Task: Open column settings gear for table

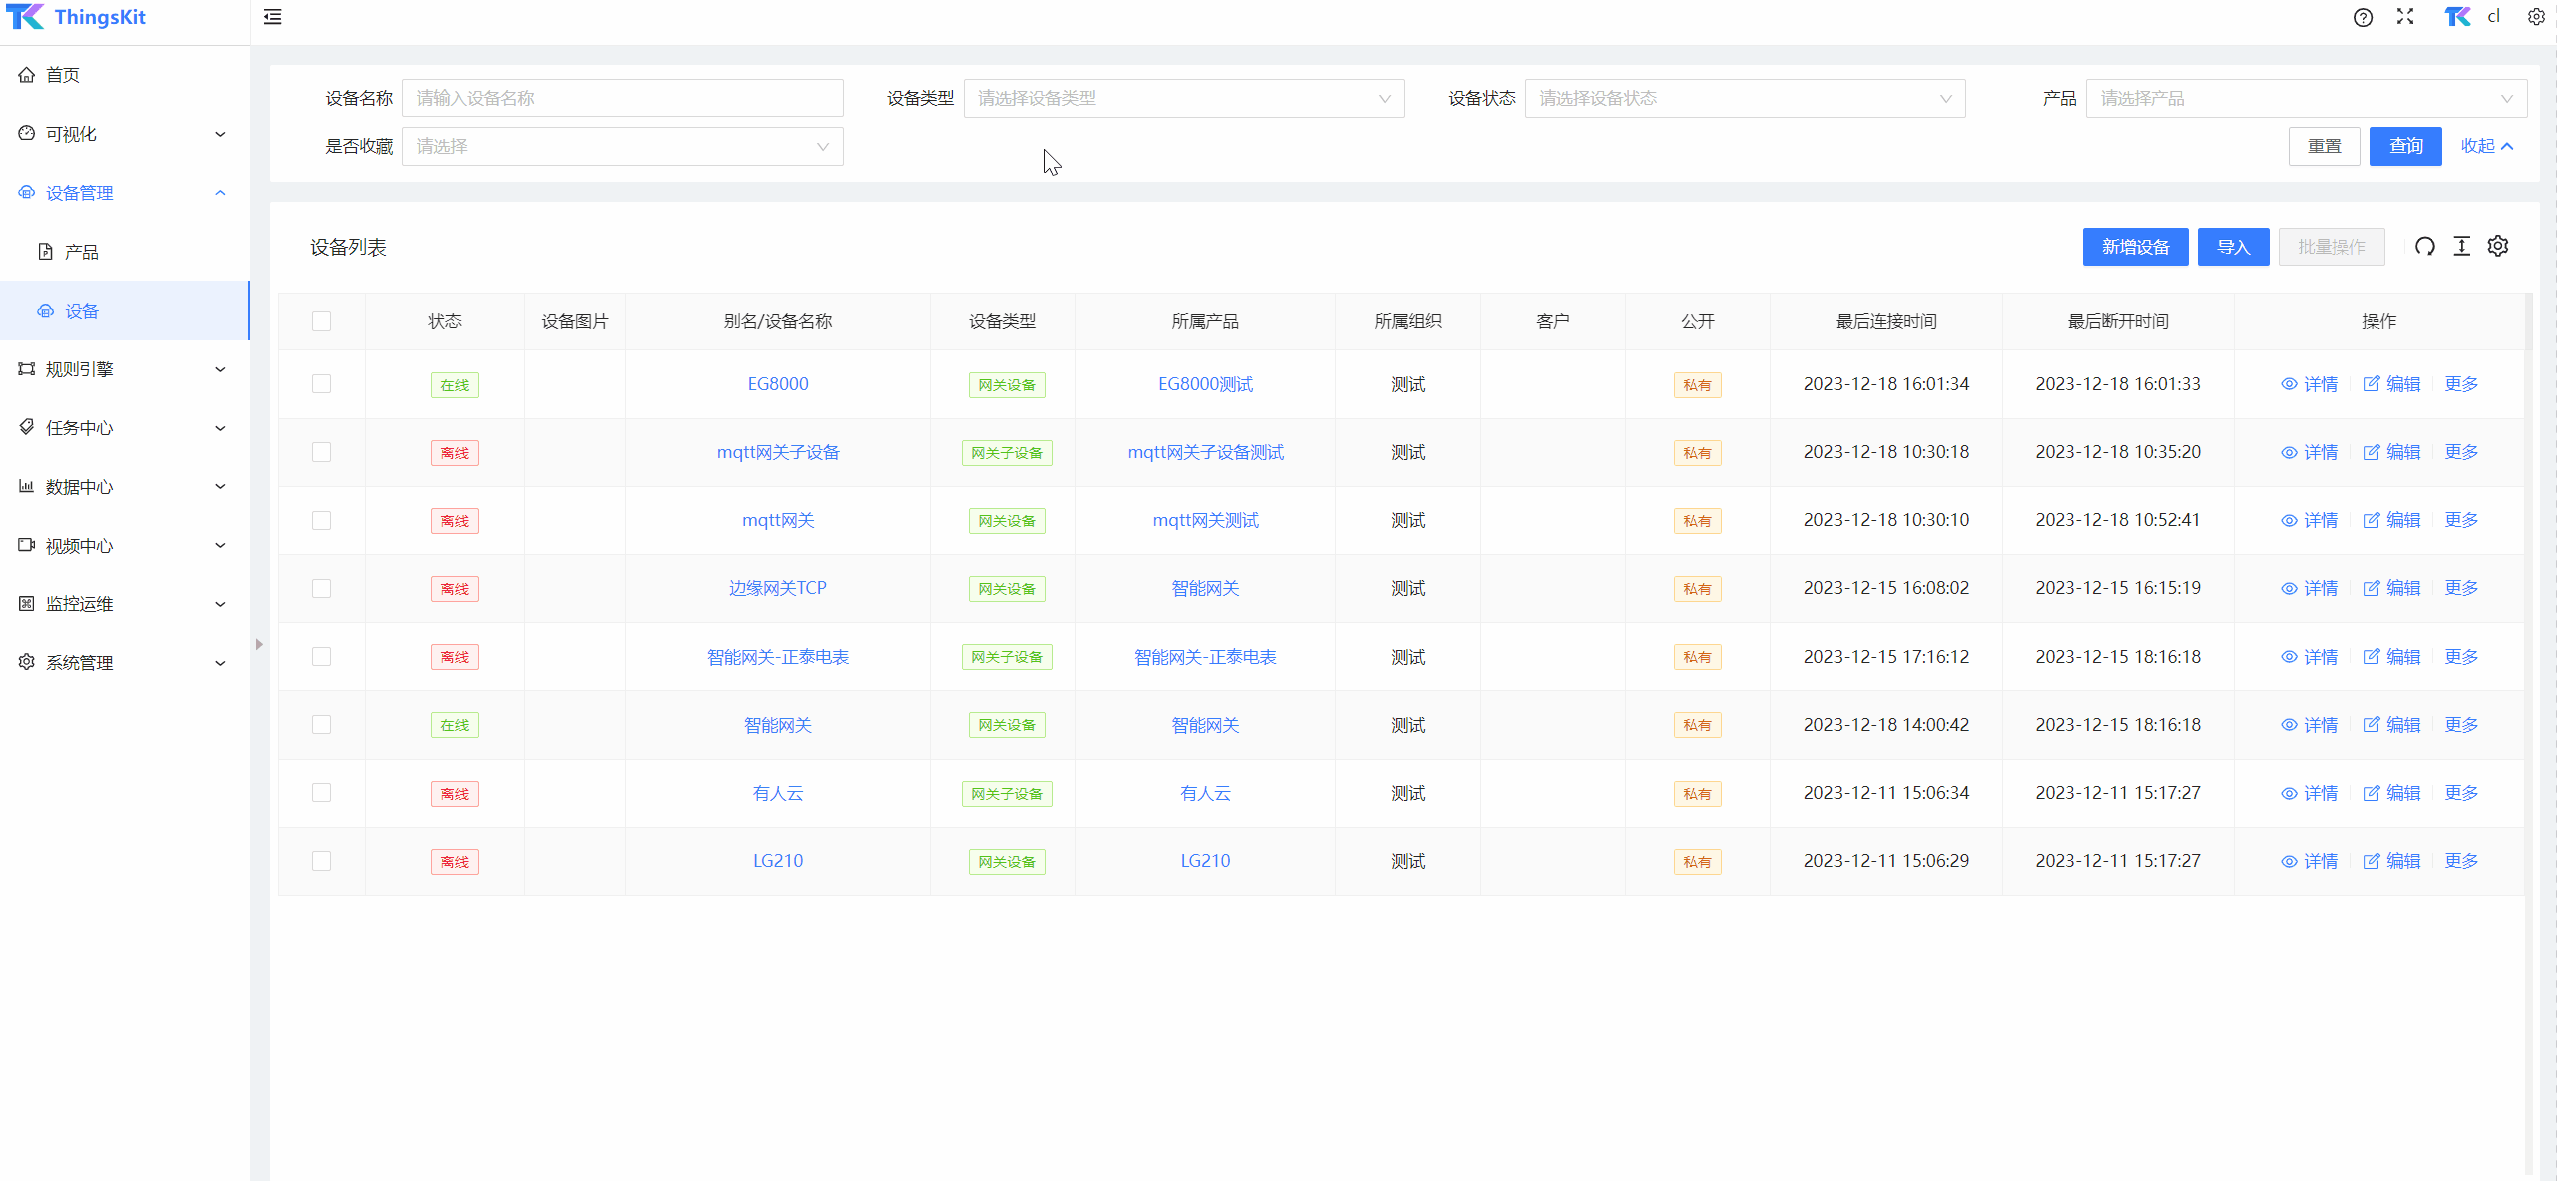Action: pyautogui.click(x=2498, y=247)
